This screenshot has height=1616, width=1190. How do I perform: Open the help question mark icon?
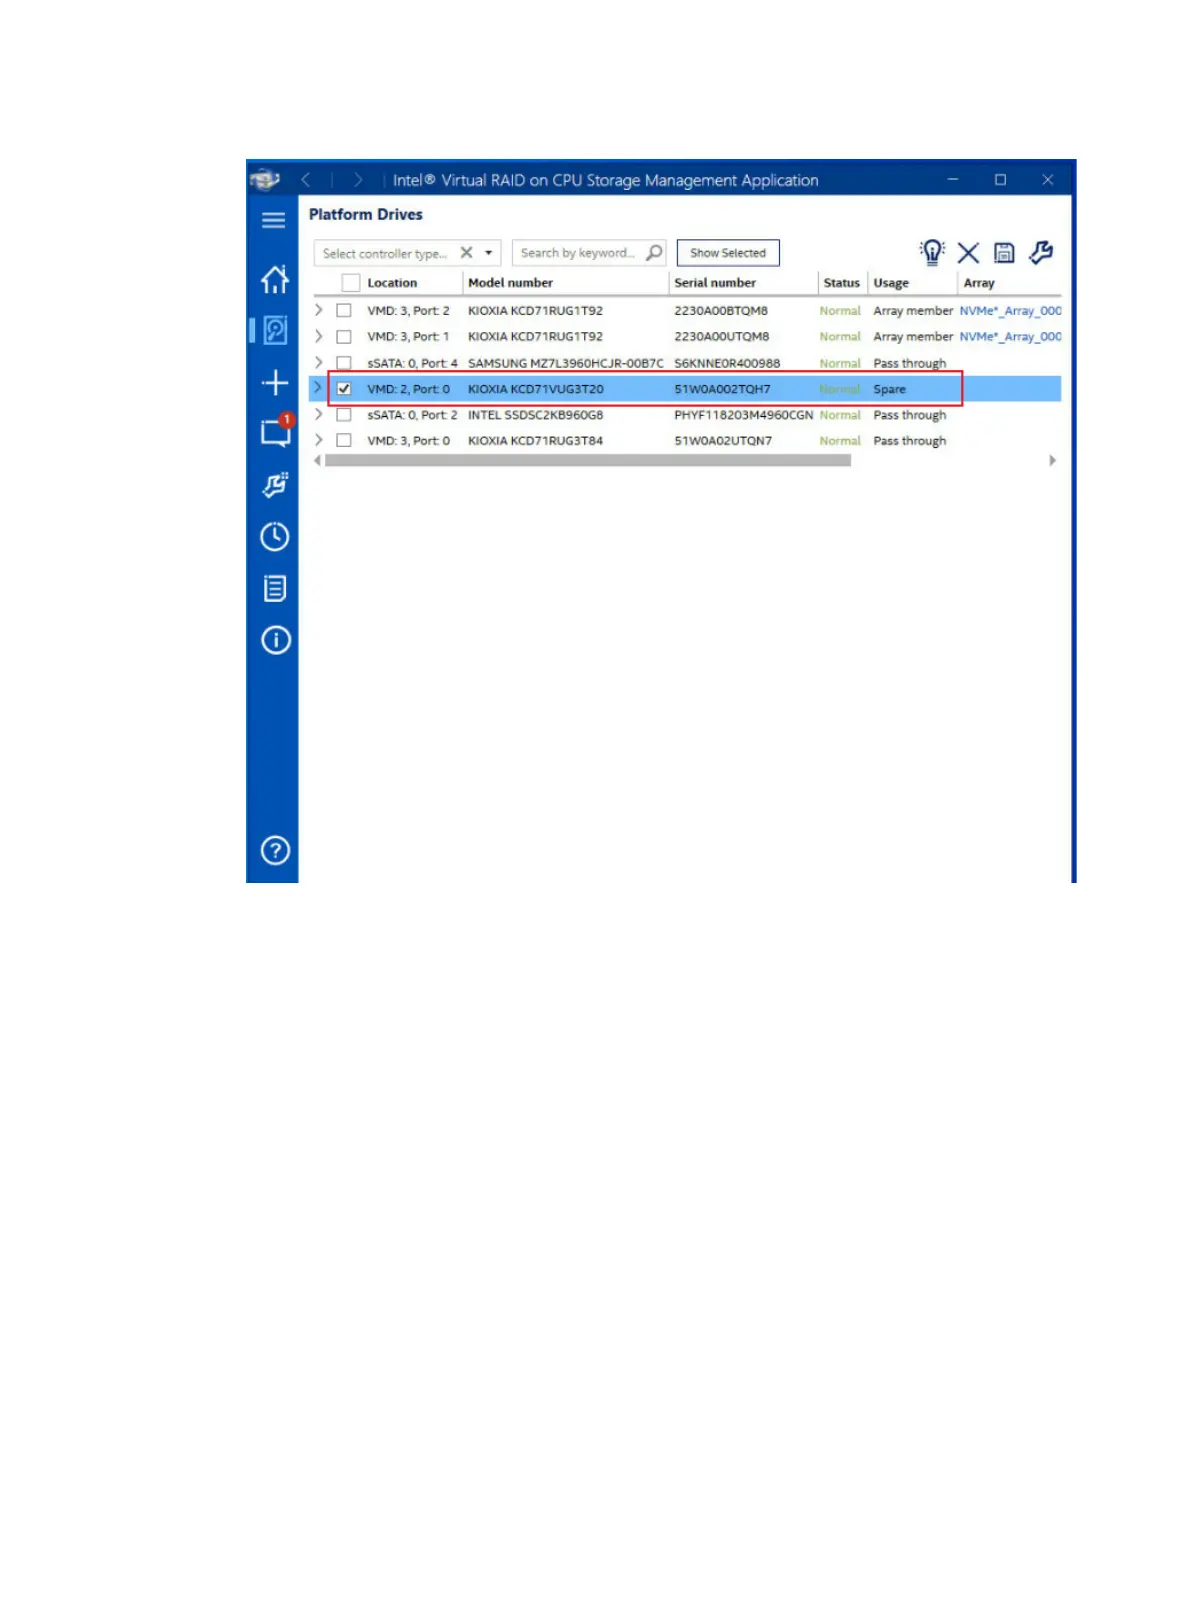coord(275,851)
